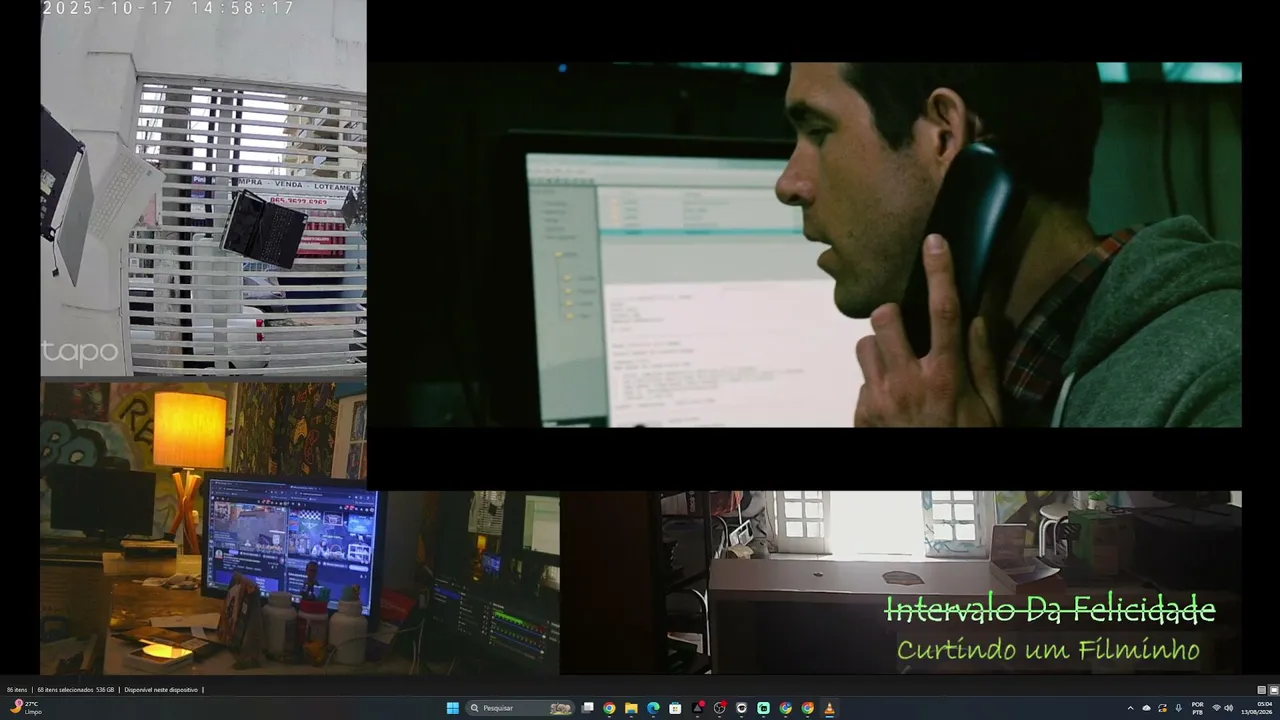Viewport: 1280px width, 720px height.
Task: Open Microsoft Store from the taskbar
Action: 675,708
